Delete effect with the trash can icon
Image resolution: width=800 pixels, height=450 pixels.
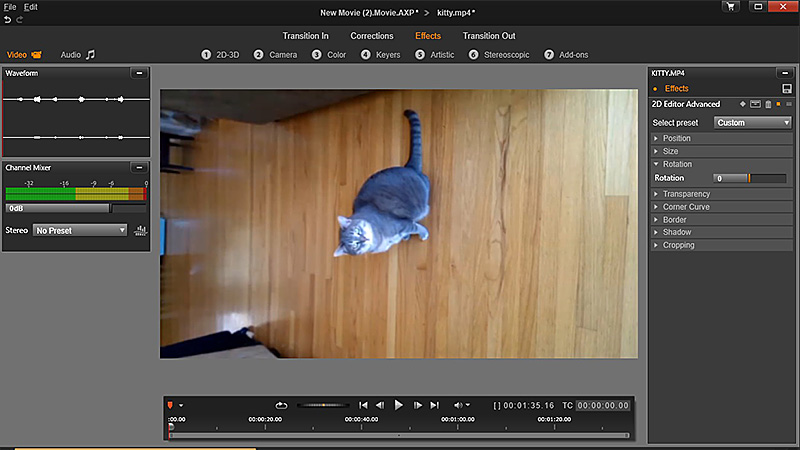(x=767, y=104)
